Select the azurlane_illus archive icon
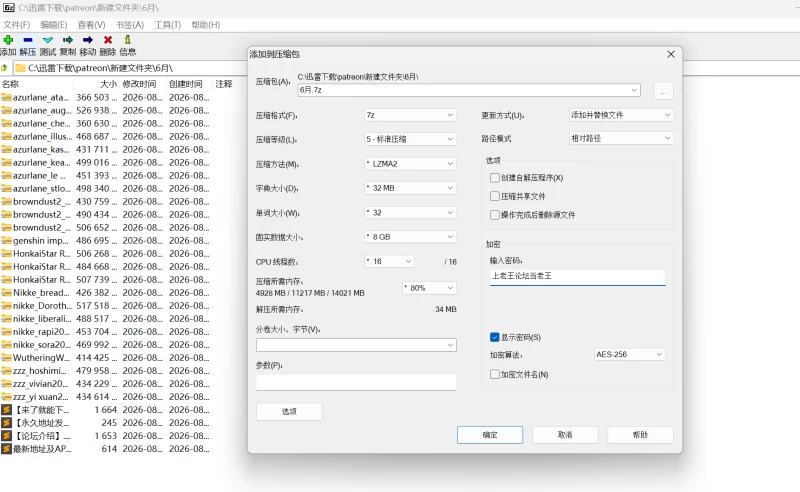The image size is (800, 492). (x=6, y=136)
